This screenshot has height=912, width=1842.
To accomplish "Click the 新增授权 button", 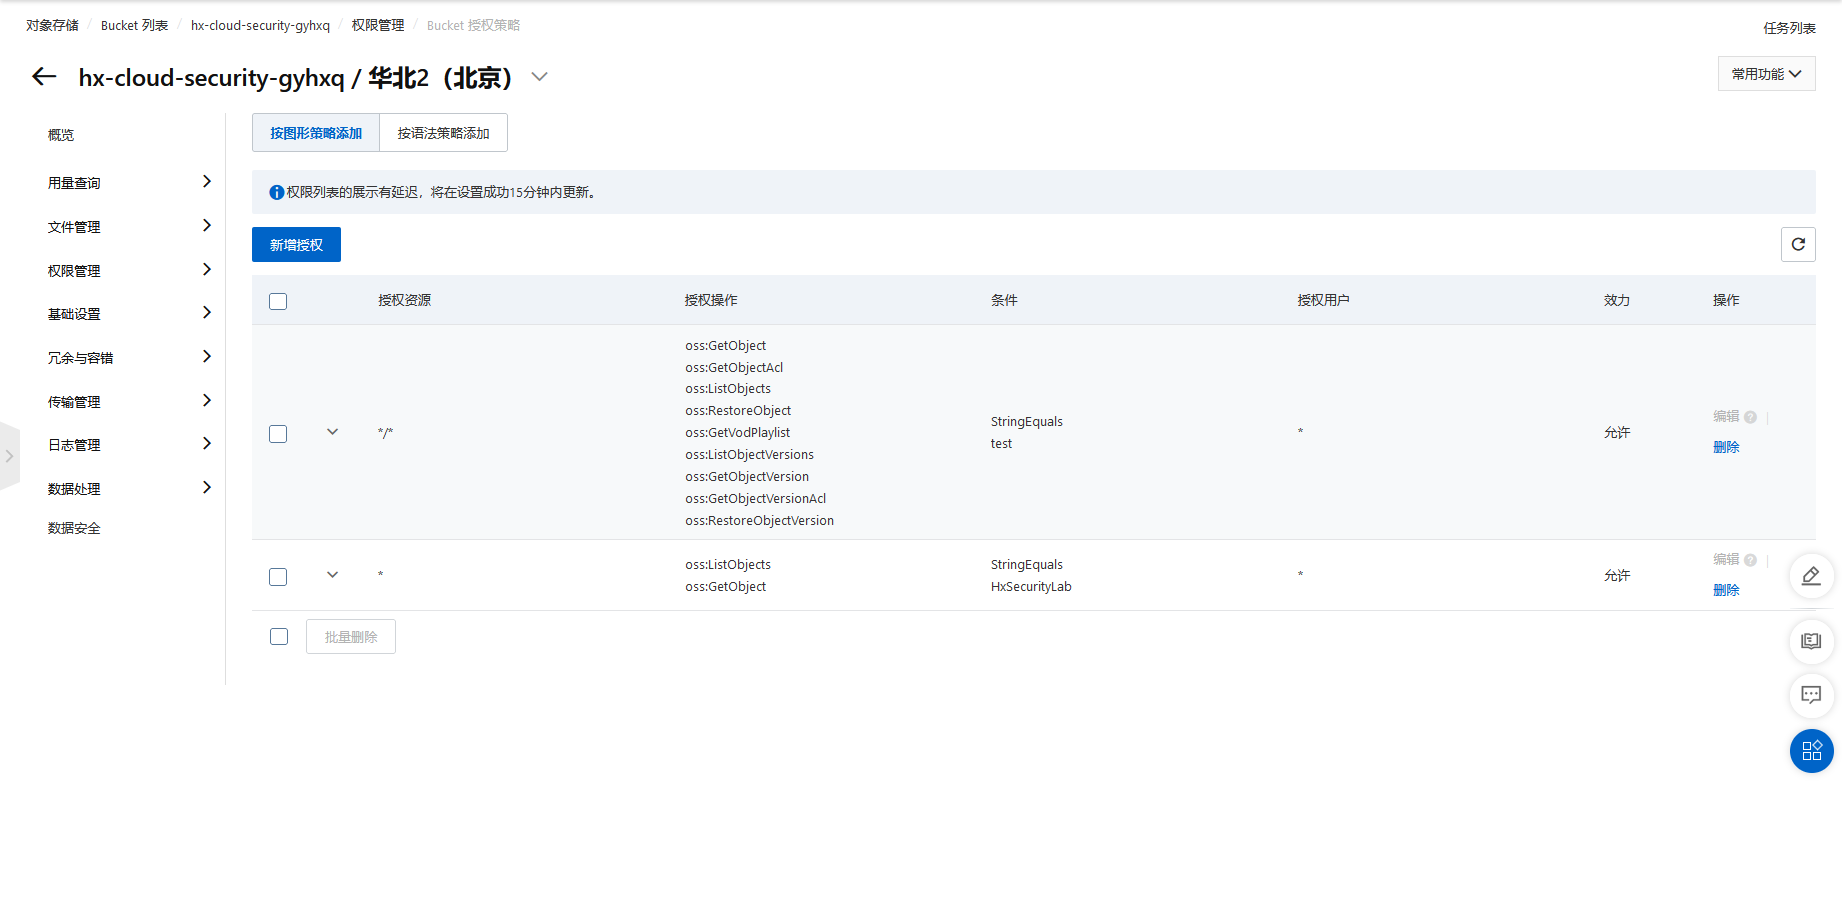I will (x=296, y=245).
